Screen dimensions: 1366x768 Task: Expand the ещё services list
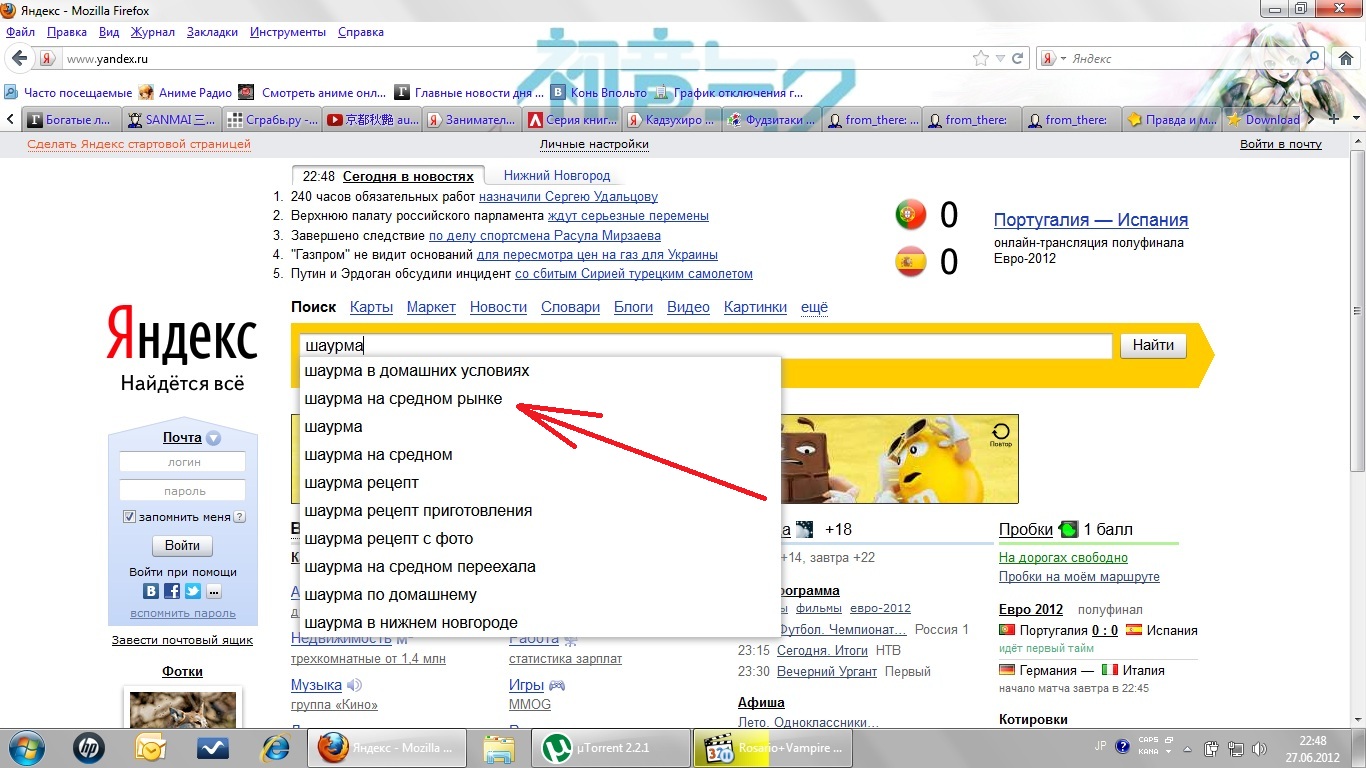[x=814, y=307]
